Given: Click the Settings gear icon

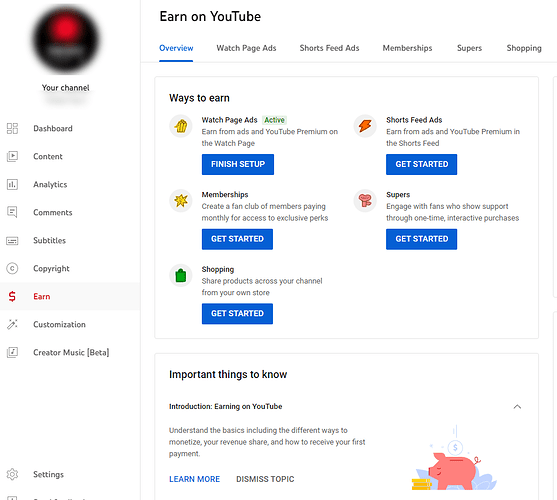Looking at the screenshot, I should pos(12,474).
